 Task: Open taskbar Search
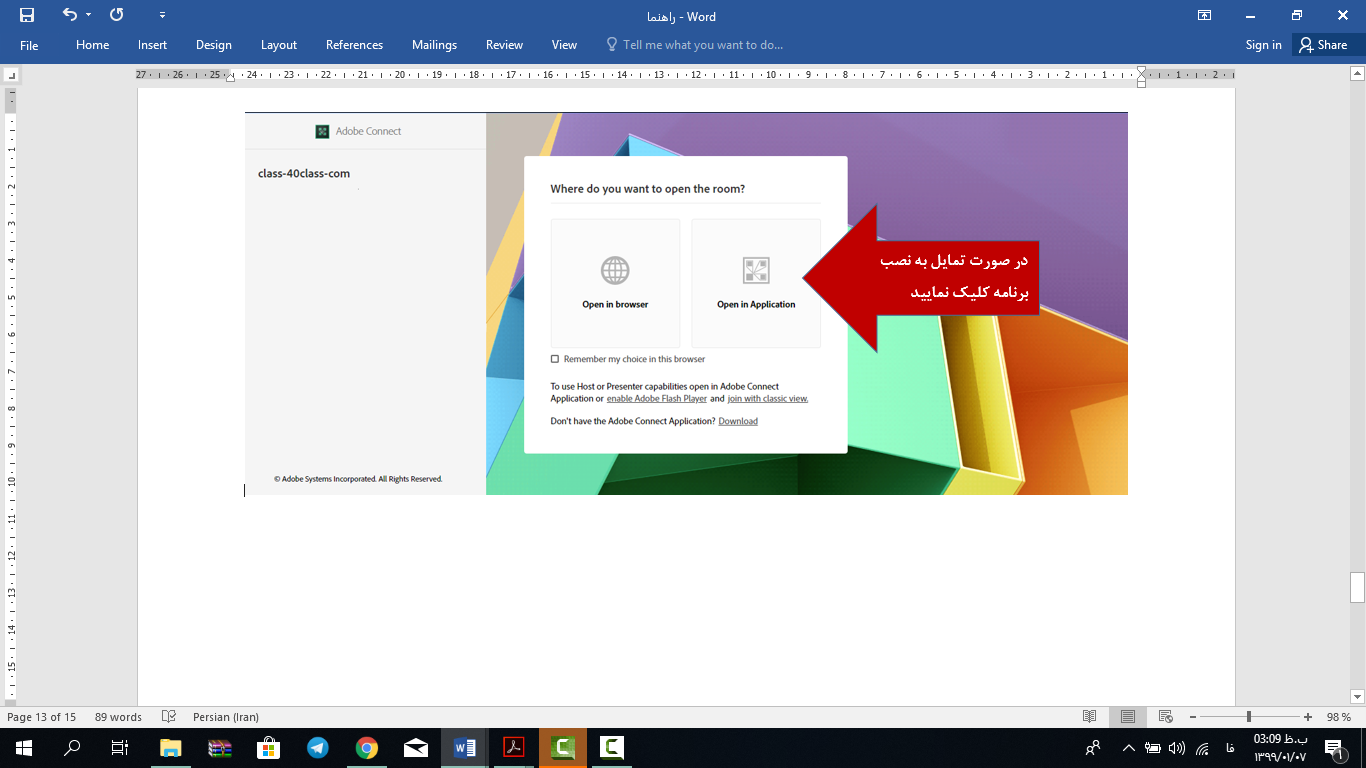pos(72,748)
